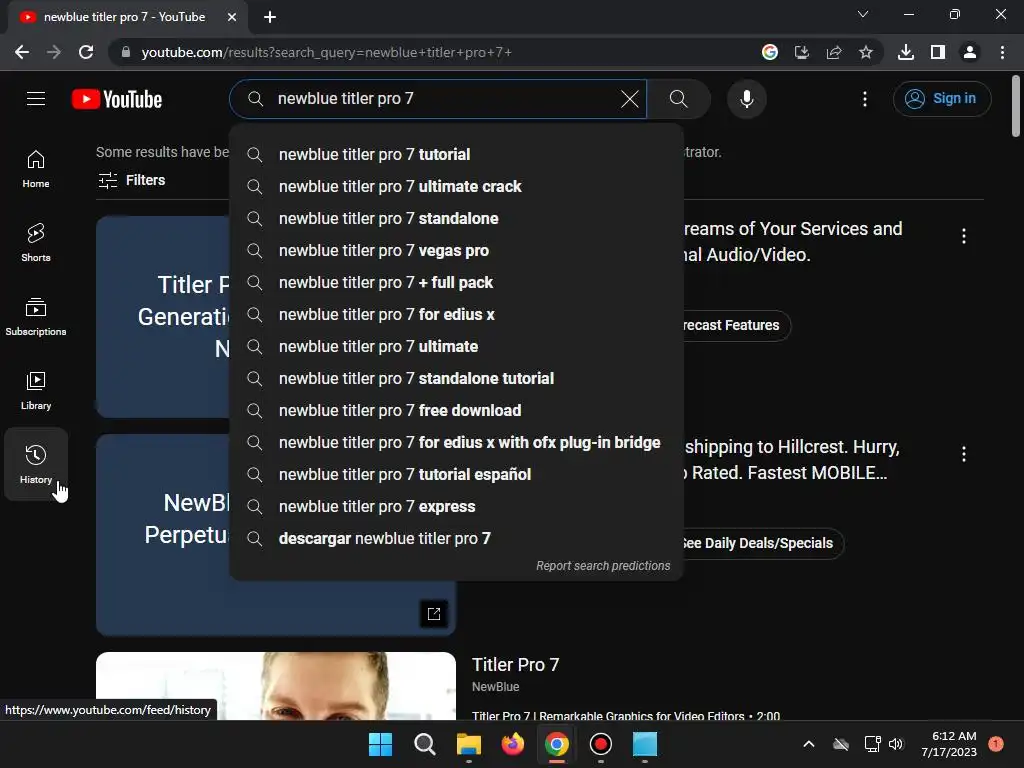The height and width of the screenshot is (768, 1024).
Task: Go to Home in the sidebar
Action: coord(36,169)
